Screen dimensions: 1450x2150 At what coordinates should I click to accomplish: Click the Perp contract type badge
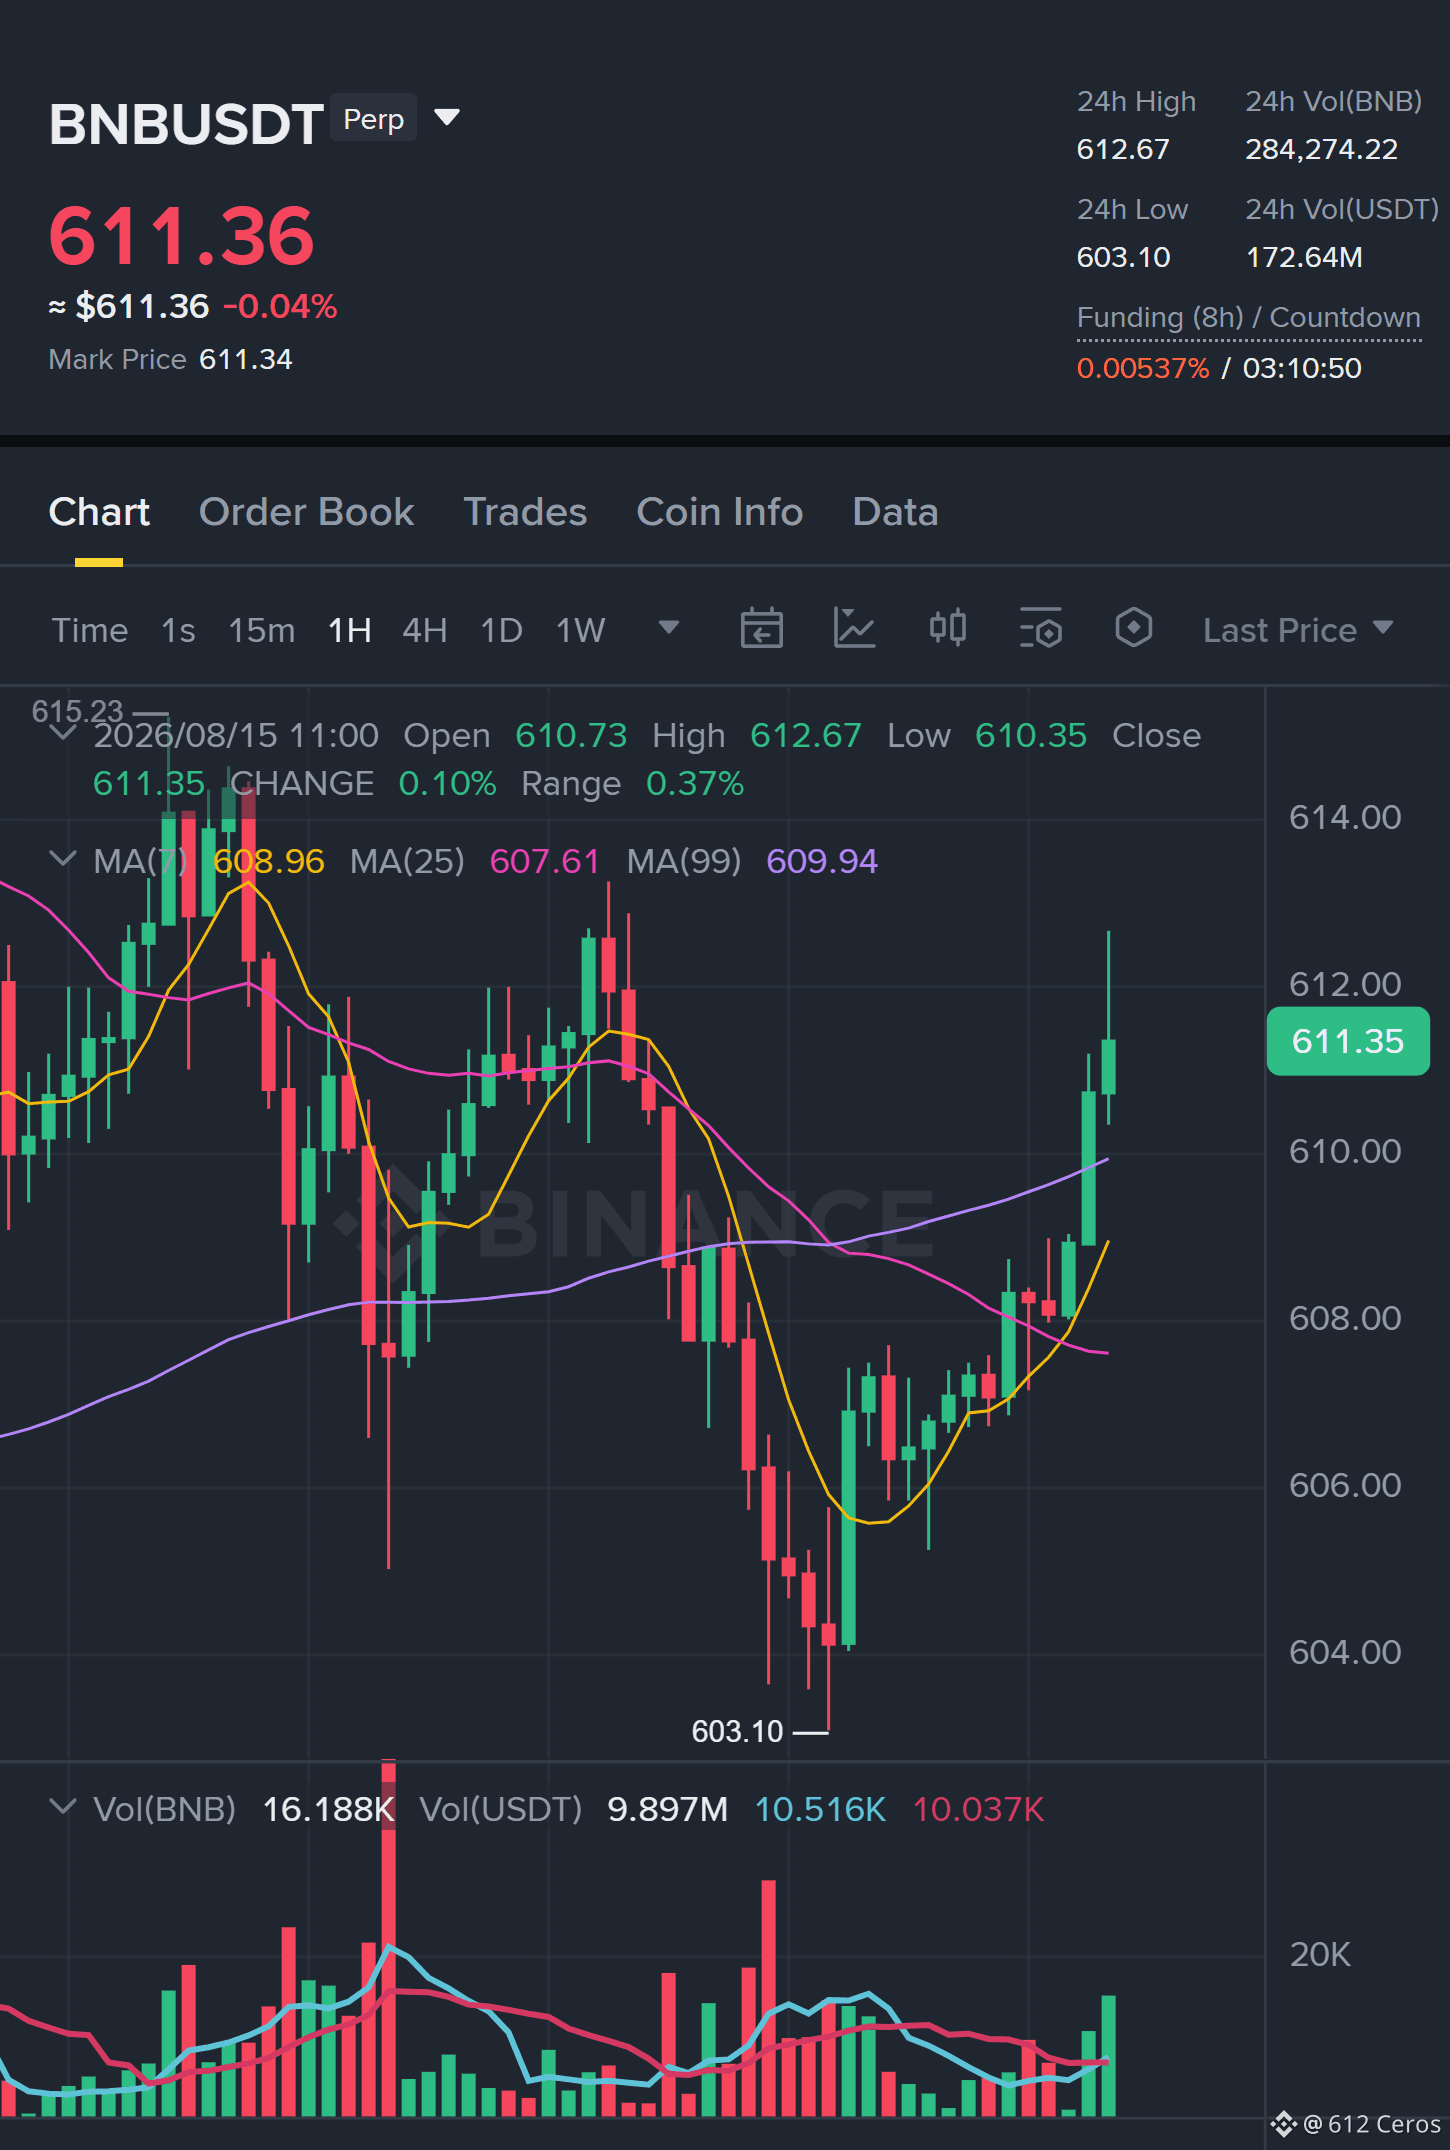pyautogui.click(x=373, y=118)
